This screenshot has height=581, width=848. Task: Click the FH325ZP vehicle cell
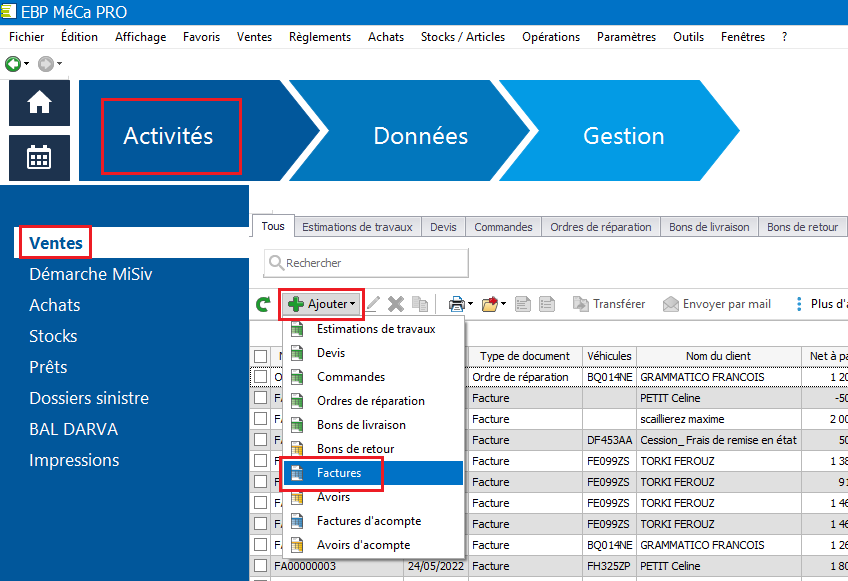tap(610, 566)
